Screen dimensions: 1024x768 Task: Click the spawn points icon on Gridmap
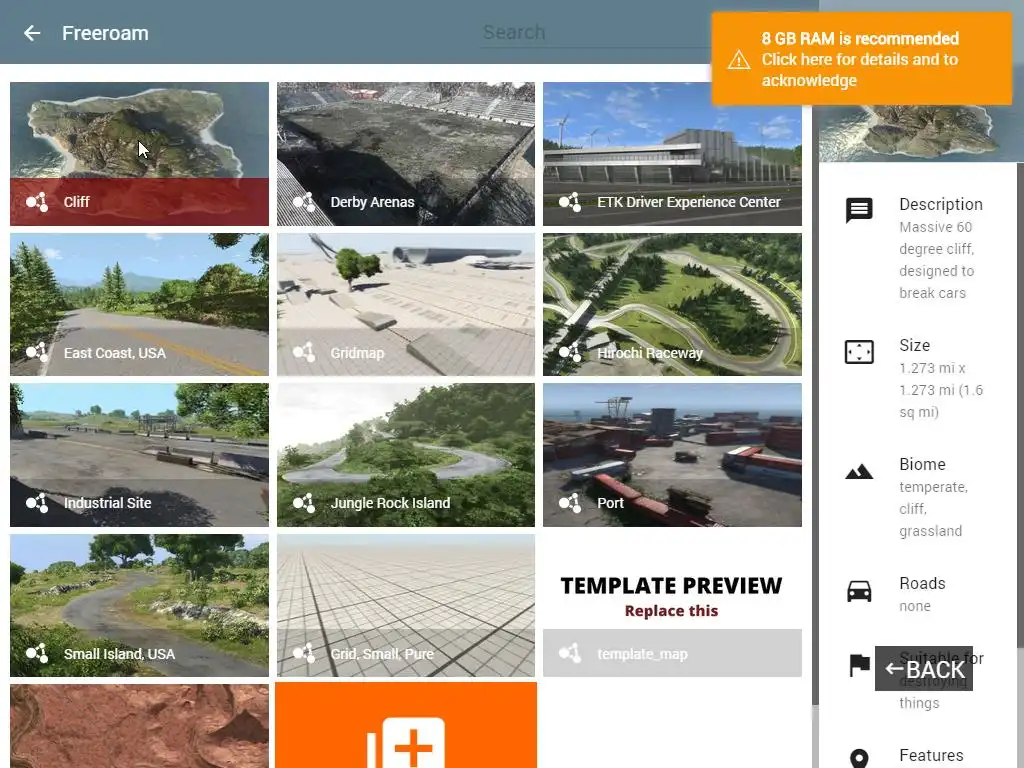tap(304, 353)
